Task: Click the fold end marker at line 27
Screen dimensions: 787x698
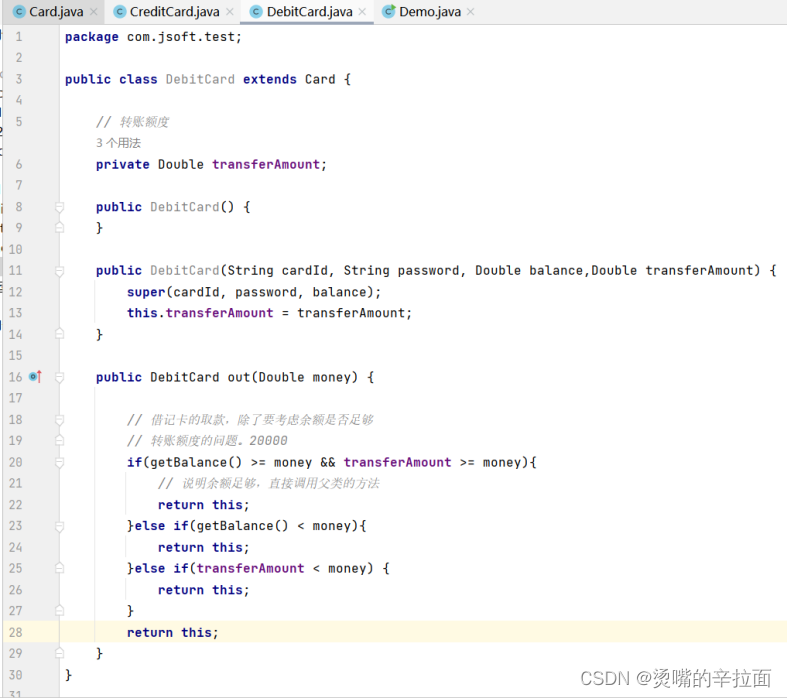Action: 59,611
